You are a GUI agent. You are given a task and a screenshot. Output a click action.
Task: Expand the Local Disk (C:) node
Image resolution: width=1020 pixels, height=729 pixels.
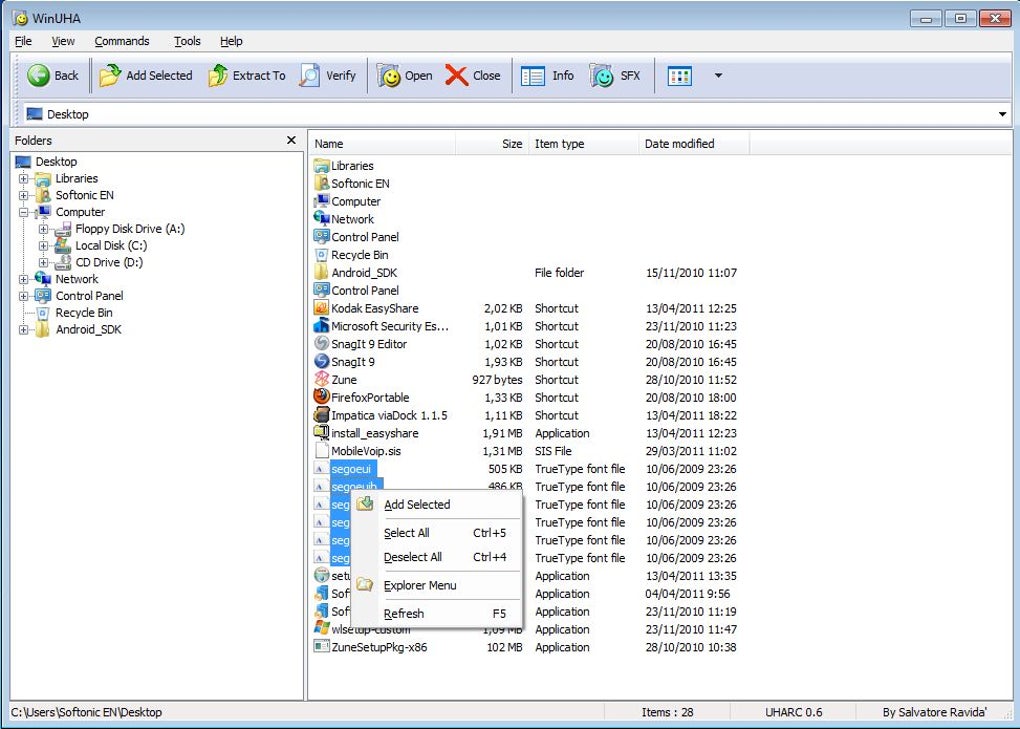pos(44,246)
